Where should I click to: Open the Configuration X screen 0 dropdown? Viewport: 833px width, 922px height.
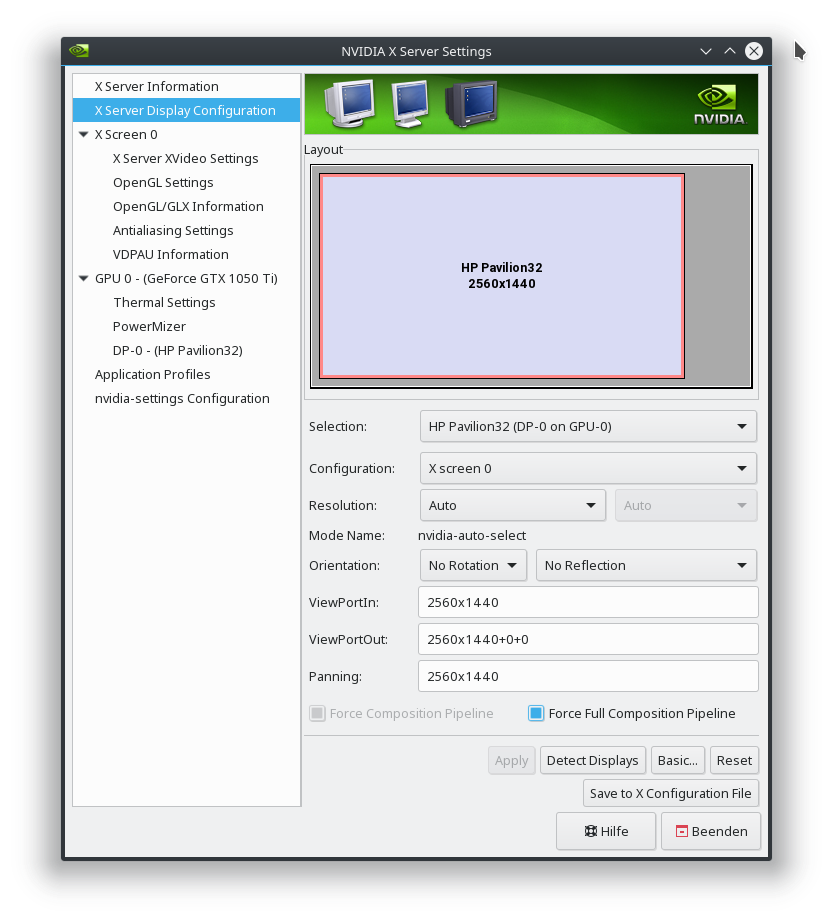click(x=588, y=469)
